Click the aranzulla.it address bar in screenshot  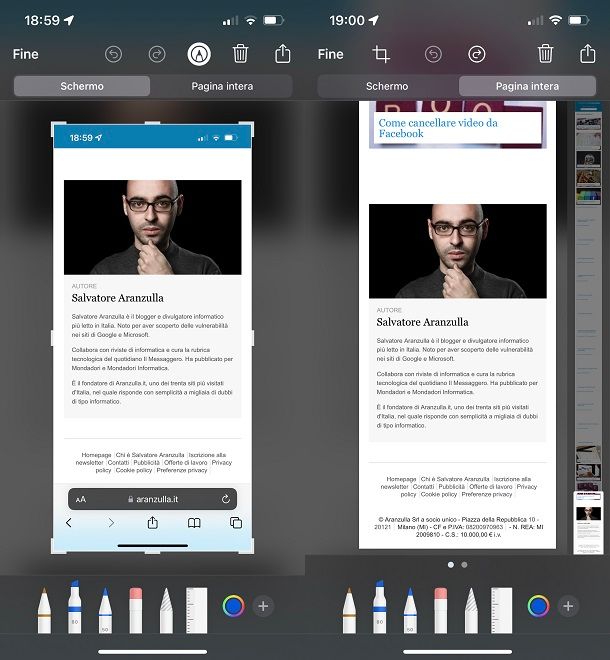point(152,499)
